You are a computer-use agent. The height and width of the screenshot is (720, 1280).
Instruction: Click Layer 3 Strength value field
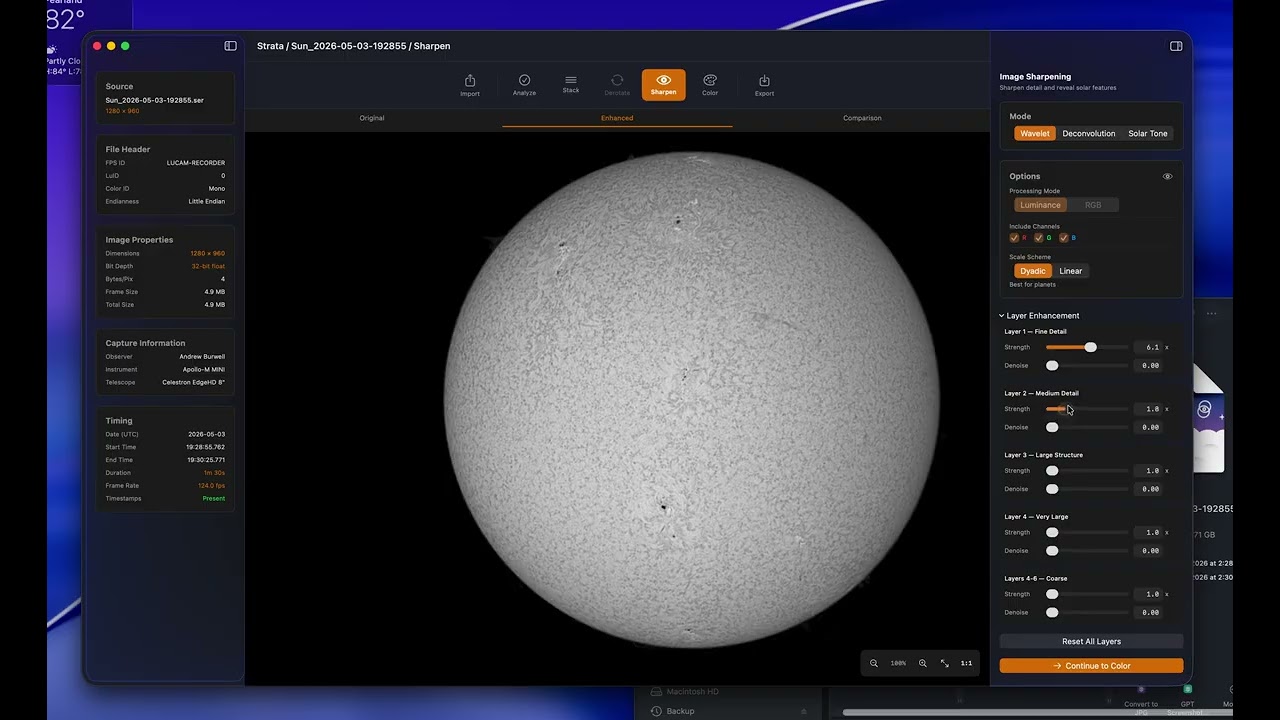(1149, 471)
